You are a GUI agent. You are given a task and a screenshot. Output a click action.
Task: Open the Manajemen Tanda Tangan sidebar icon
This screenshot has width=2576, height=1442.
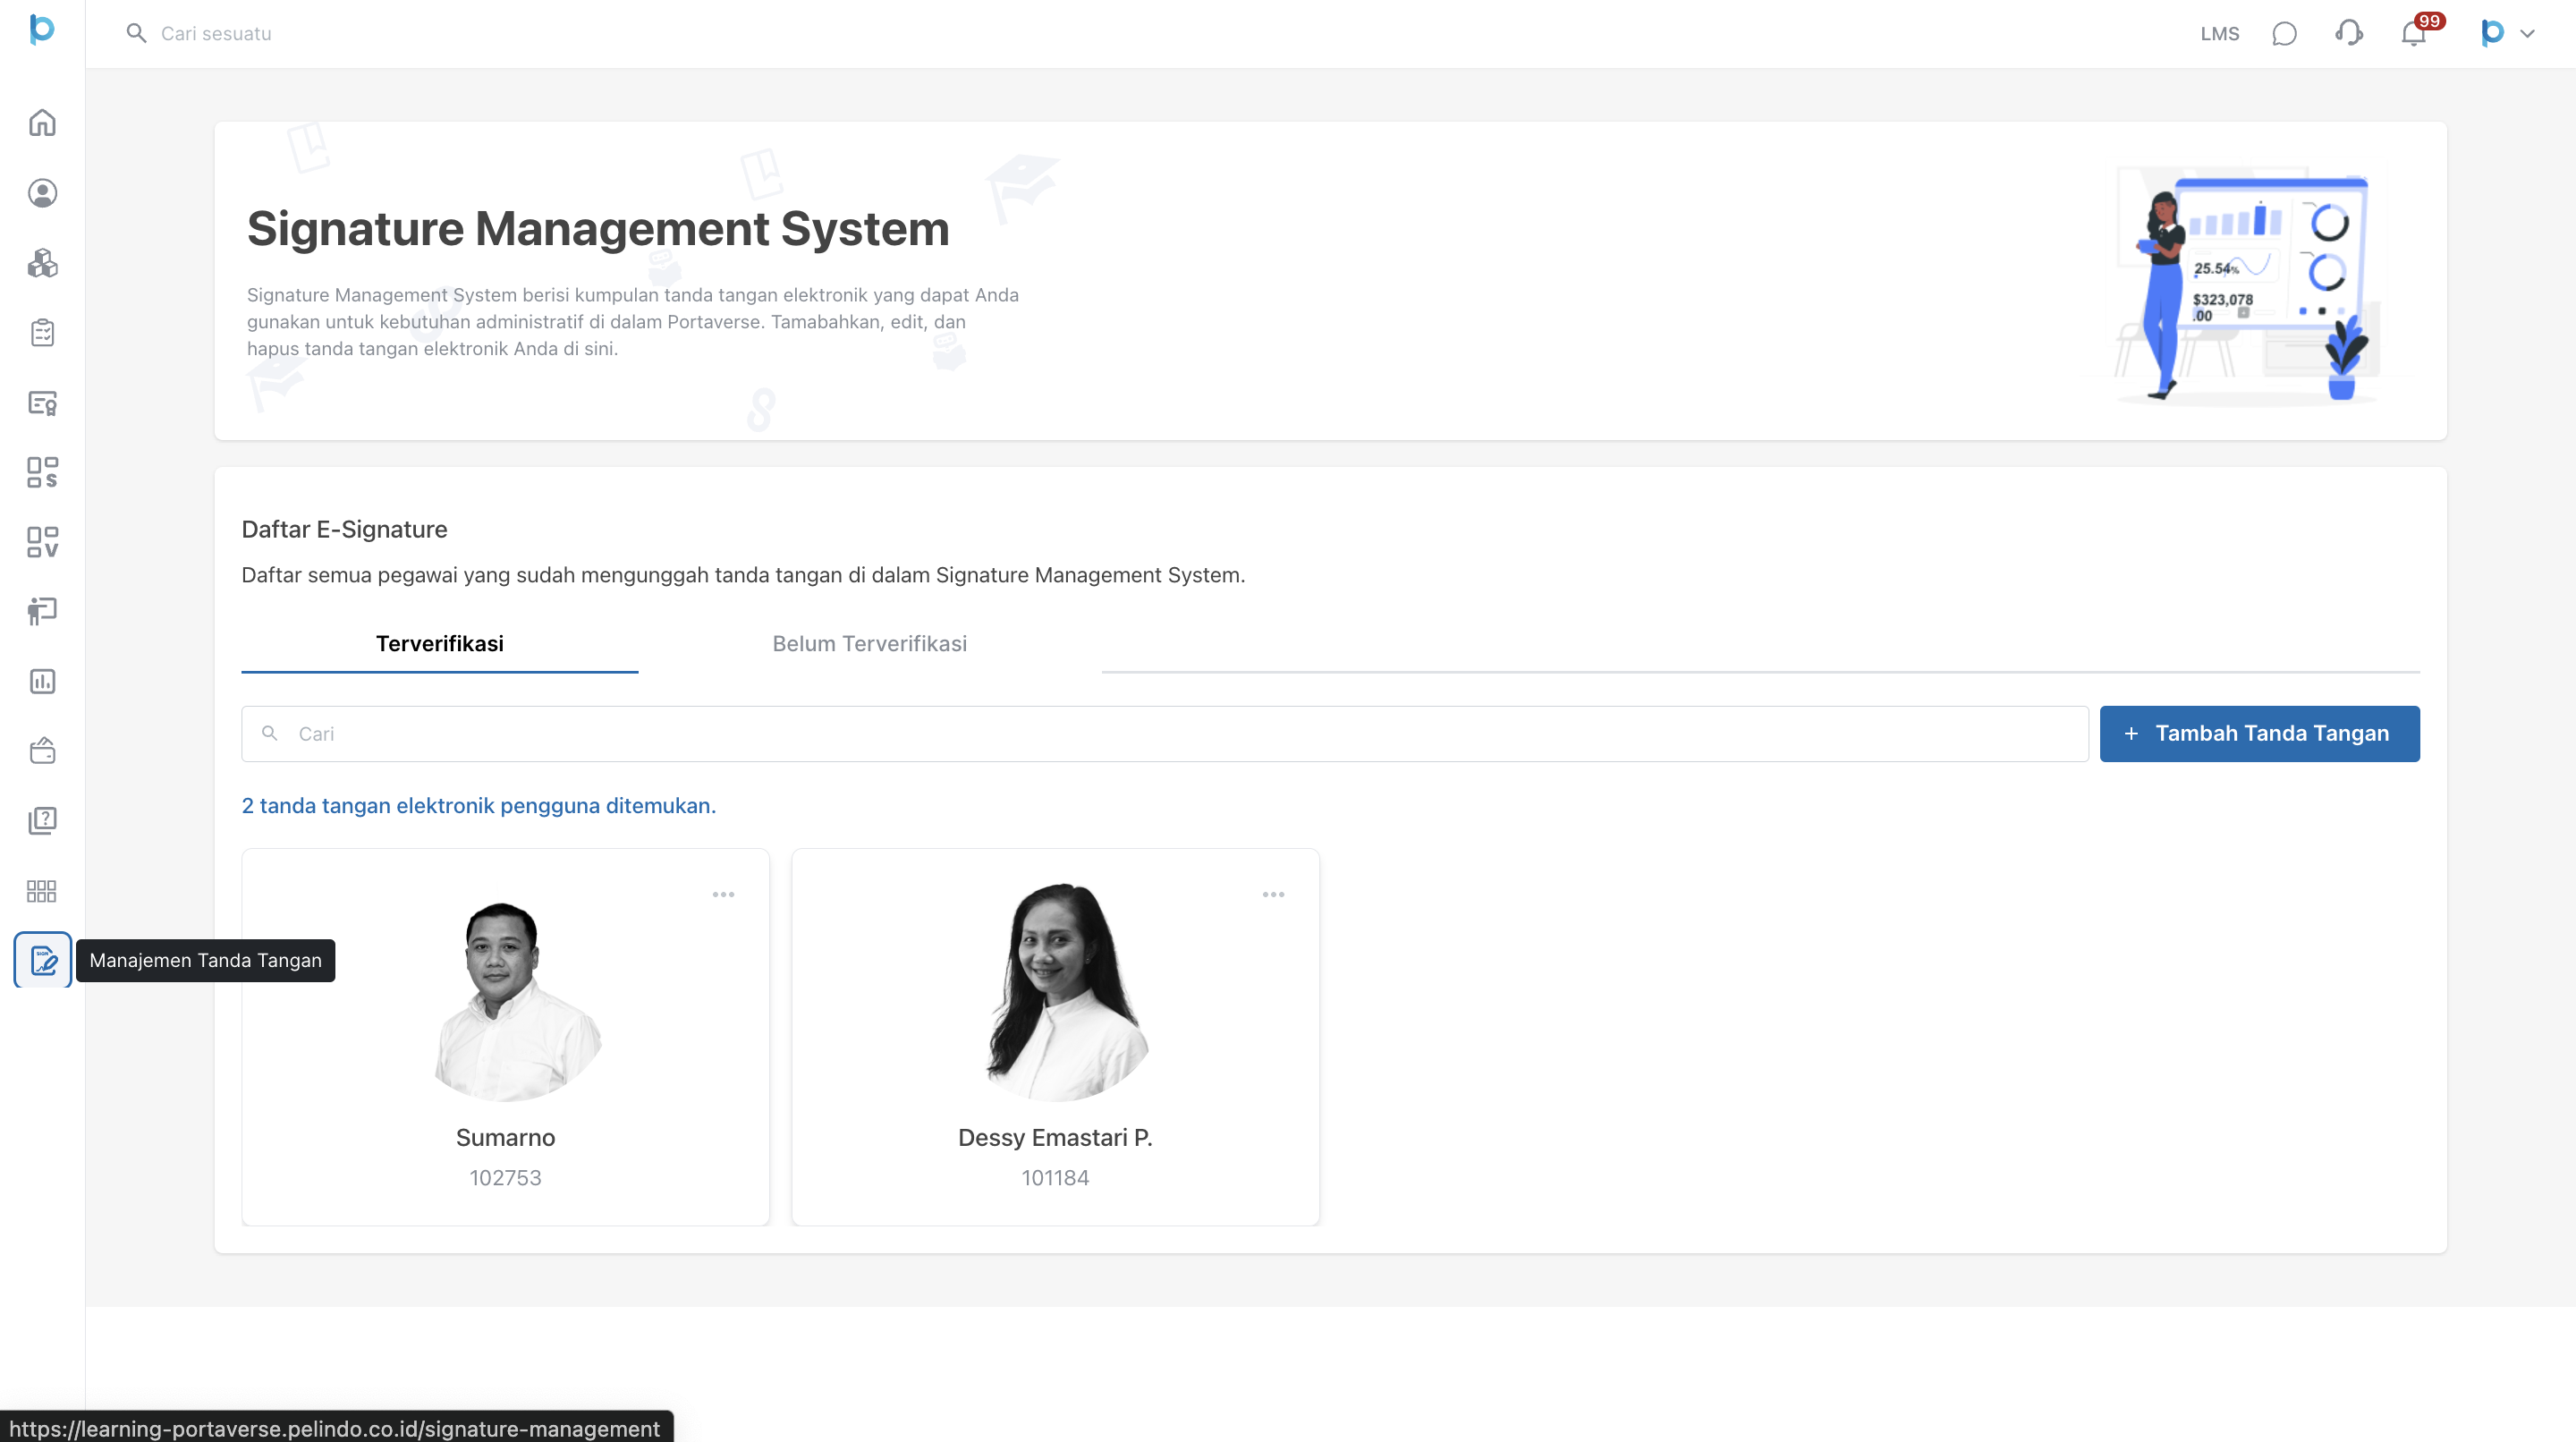pos(42,960)
